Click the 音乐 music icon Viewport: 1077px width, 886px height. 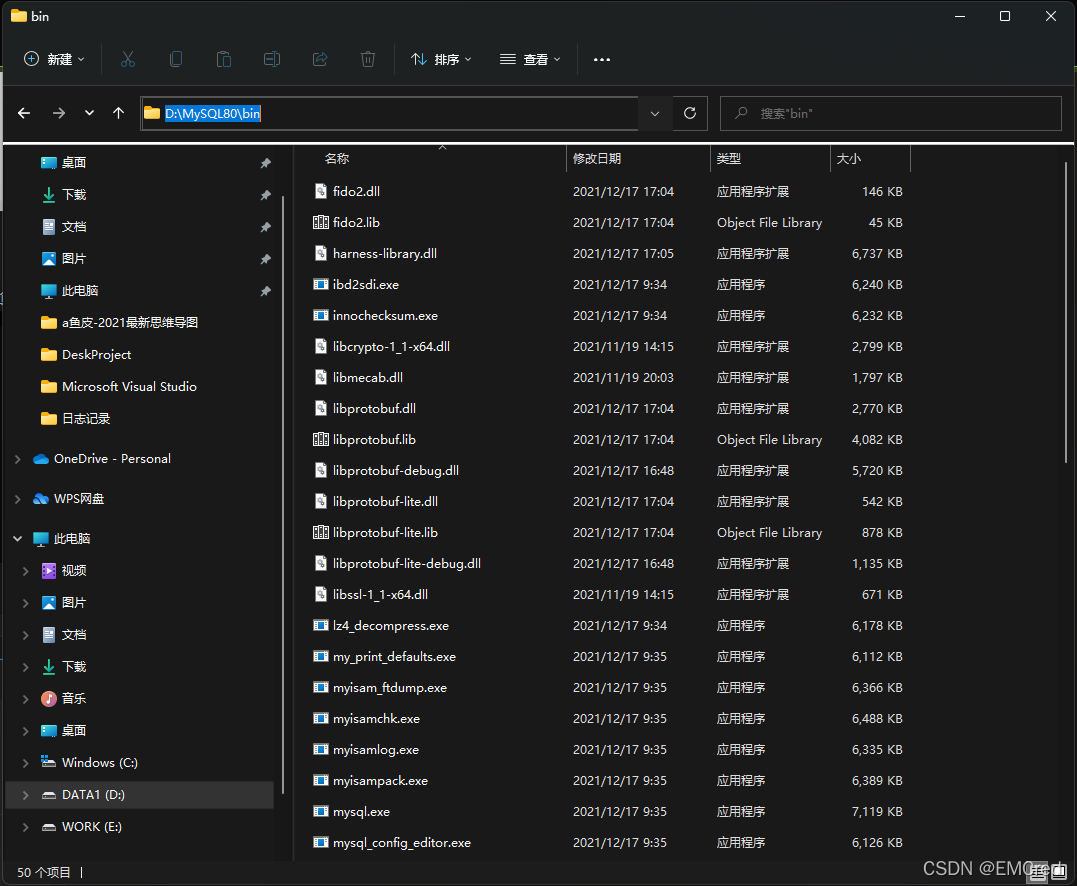(49, 698)
